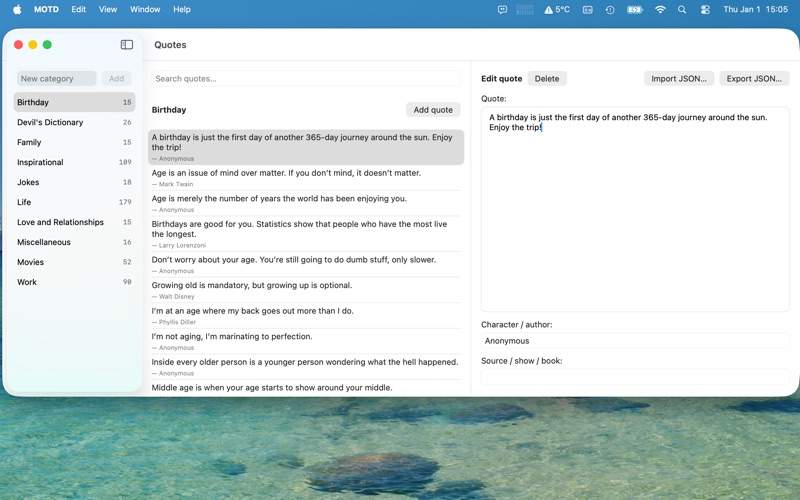Open Control Center icon
Screen dimensions: 800x500
[x=705, y=9]
